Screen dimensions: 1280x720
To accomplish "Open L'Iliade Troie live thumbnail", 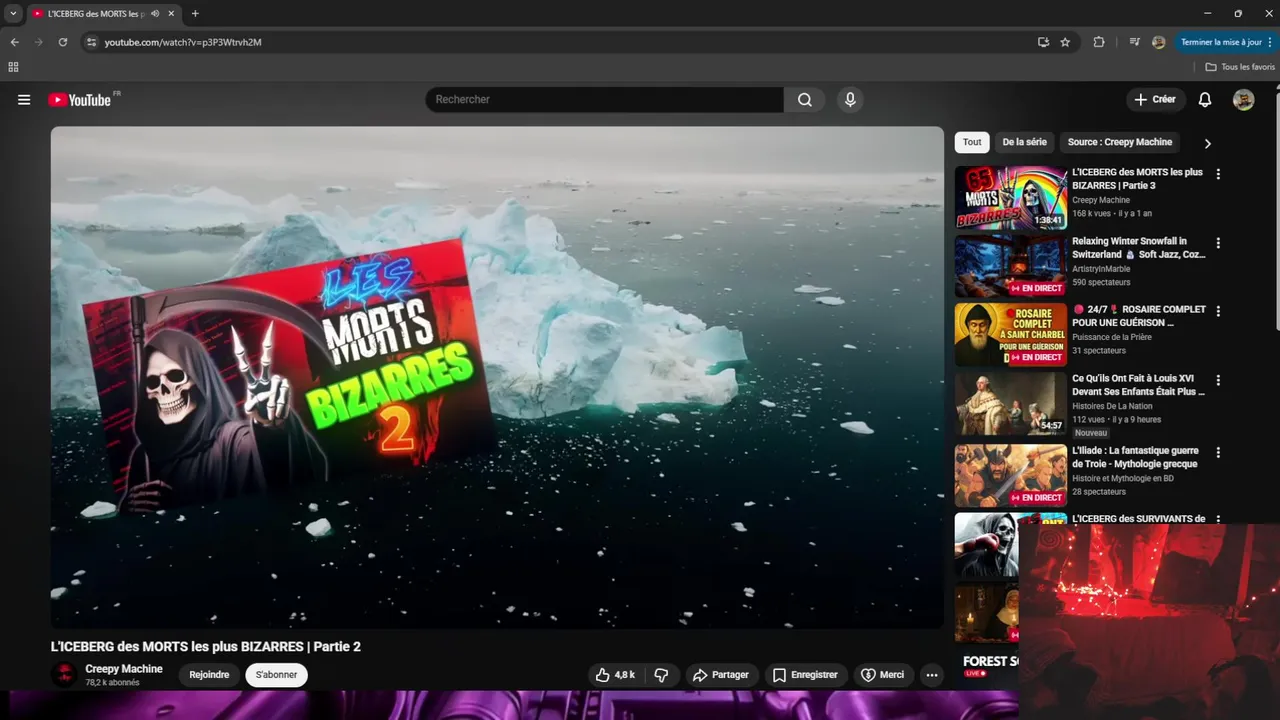I will coord(1010,475).
